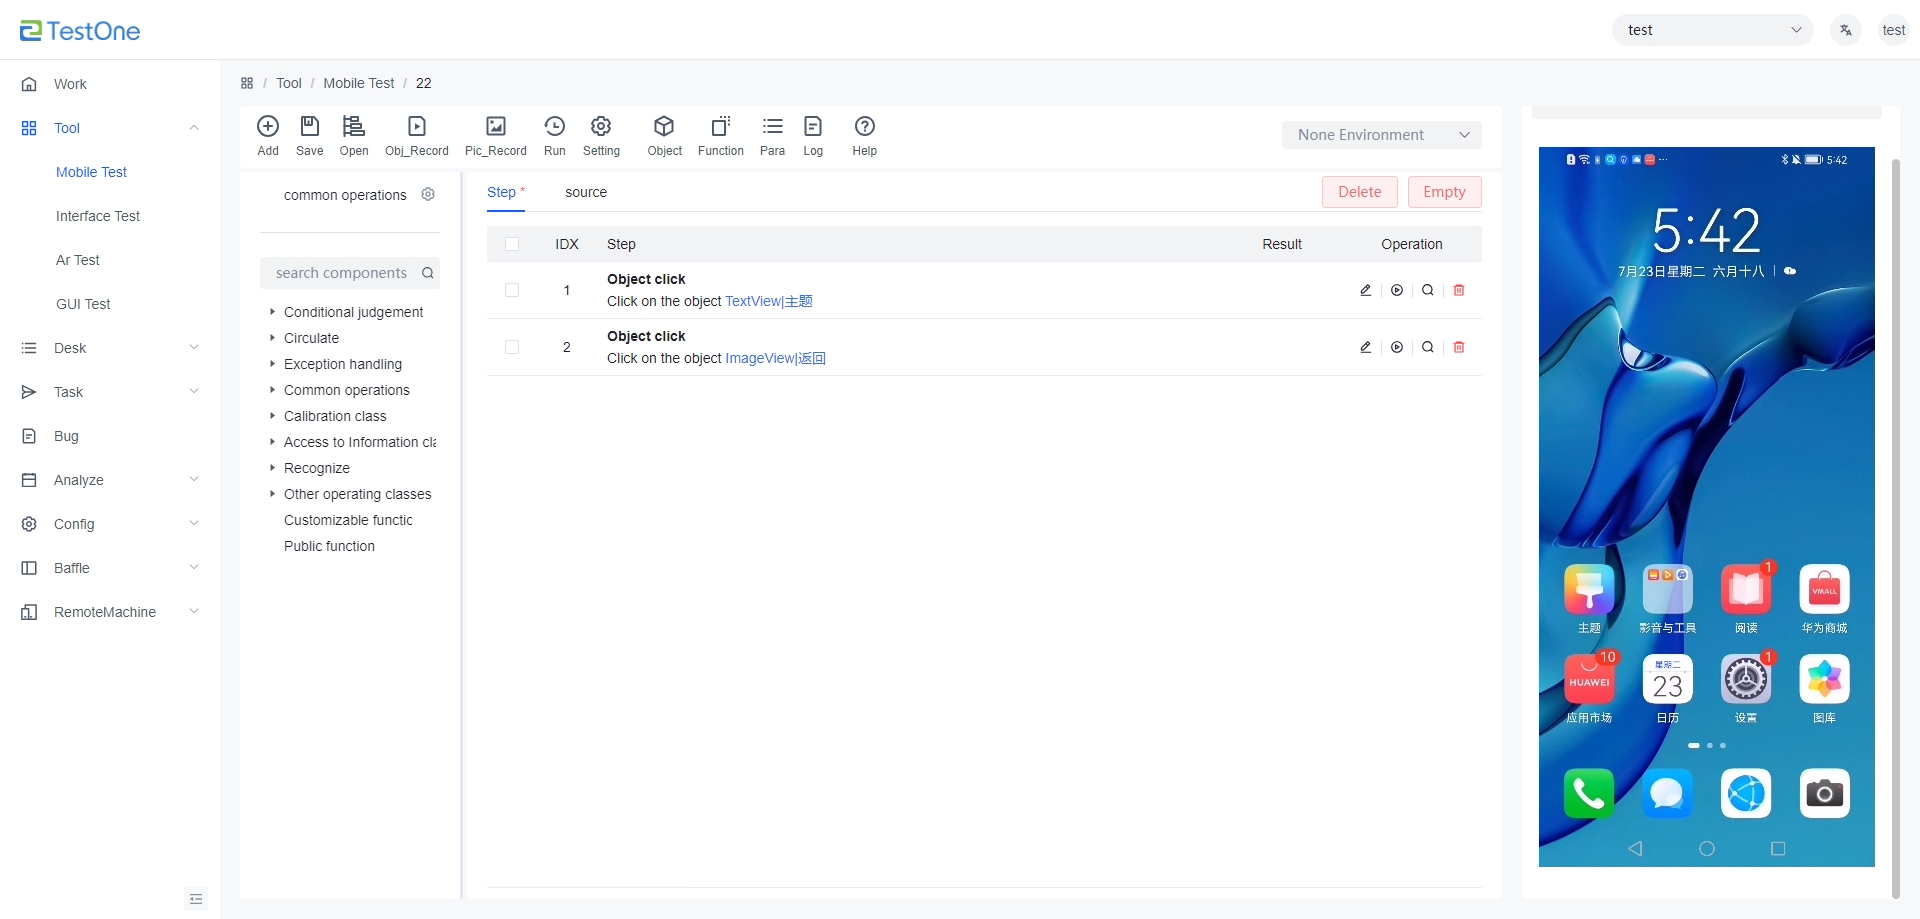
Task: Run step 2 with play icon
Action: coord(1397,347)
